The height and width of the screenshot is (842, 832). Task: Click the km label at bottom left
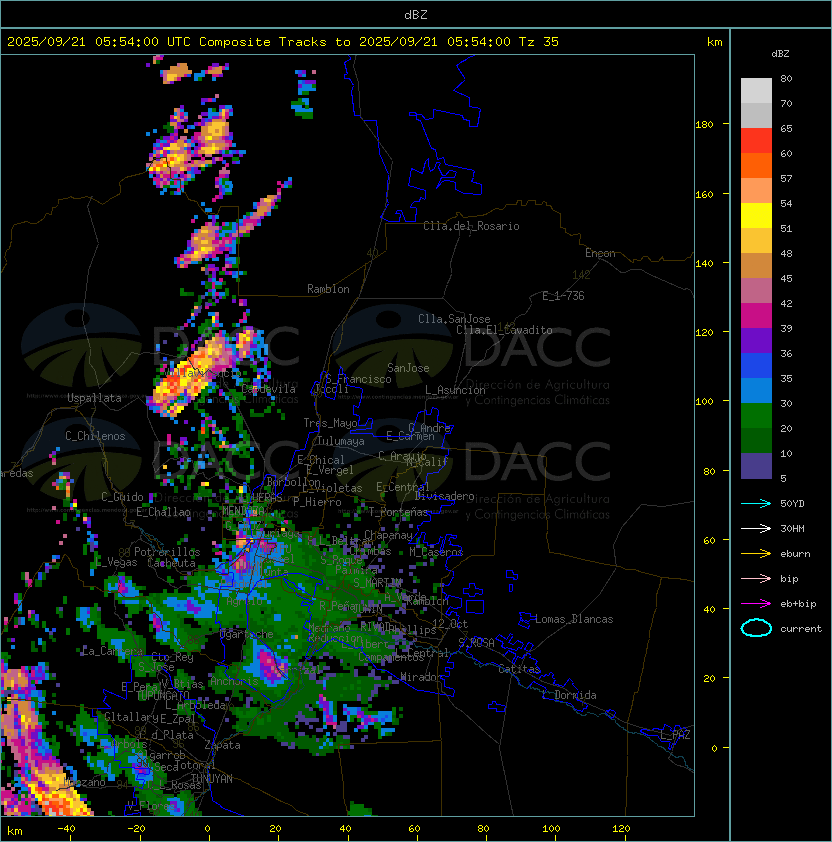[x=15, y=831]
